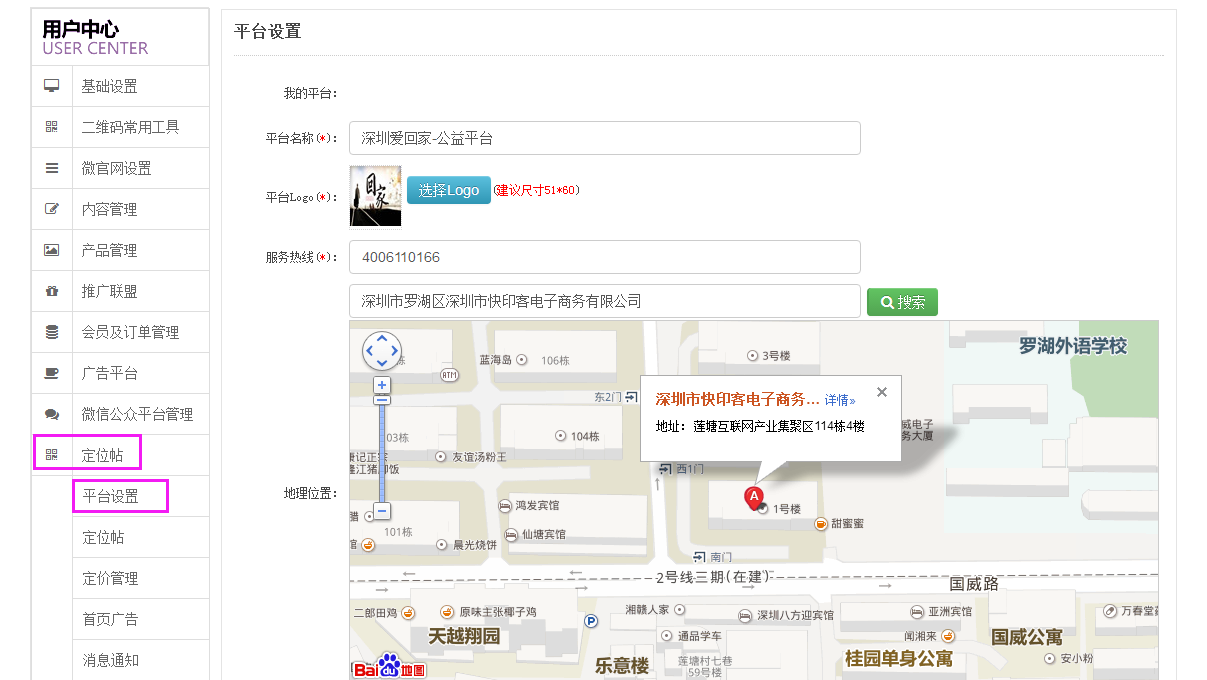Click the 东2门 gate icon on the map
Viewport: 1207px width, 680px height.
tap(632, 396)
